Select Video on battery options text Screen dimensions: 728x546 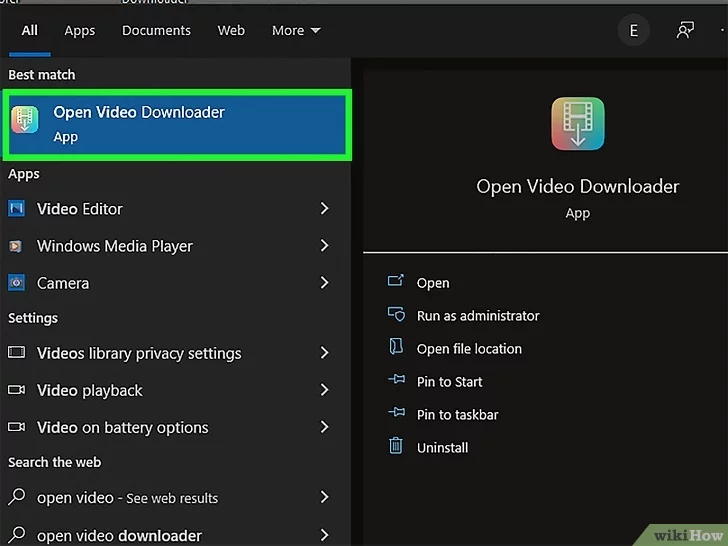123,428
